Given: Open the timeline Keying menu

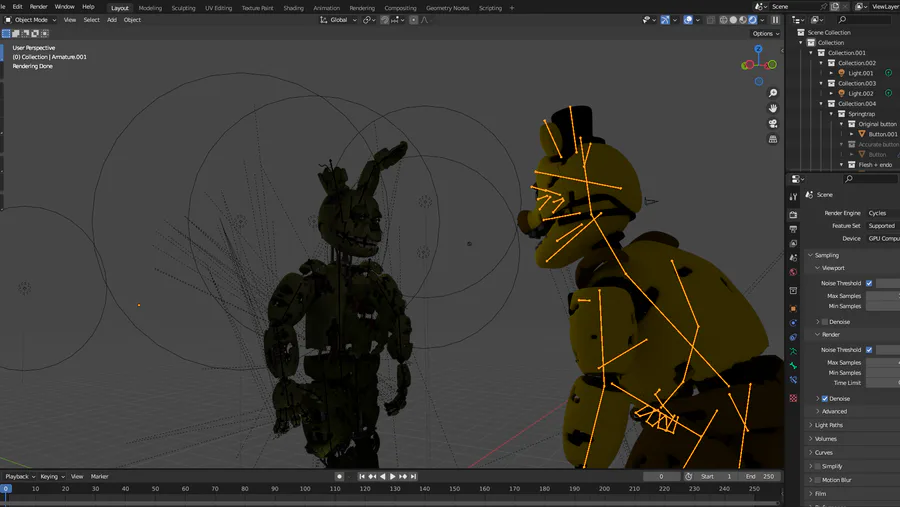Looking at the screenshot, I should (52, 477).
